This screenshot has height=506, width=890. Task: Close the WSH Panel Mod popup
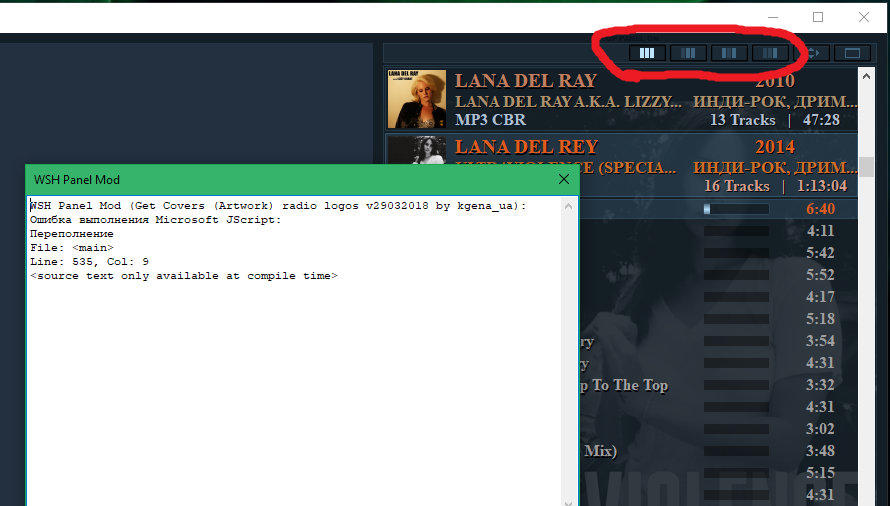[x=564, y=179]
